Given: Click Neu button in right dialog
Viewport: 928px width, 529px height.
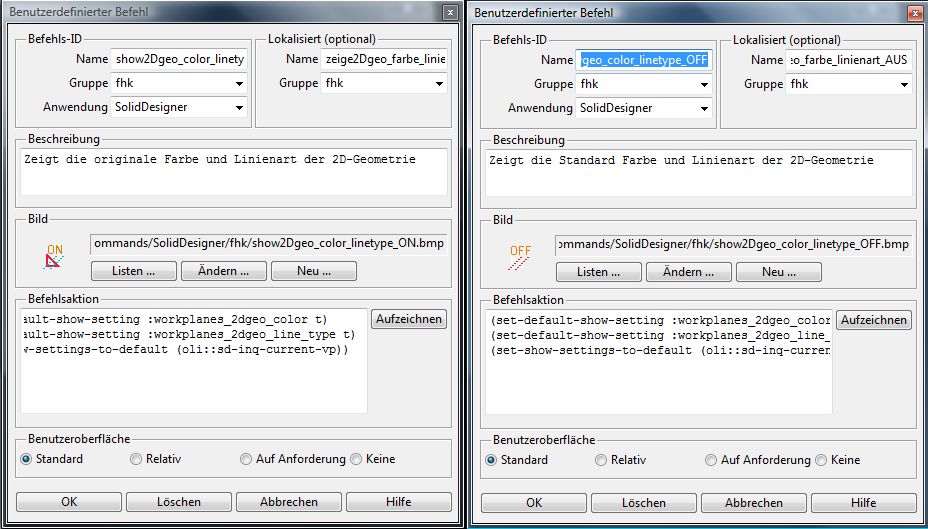Looking at the screenshot, I should click(779, 272).
